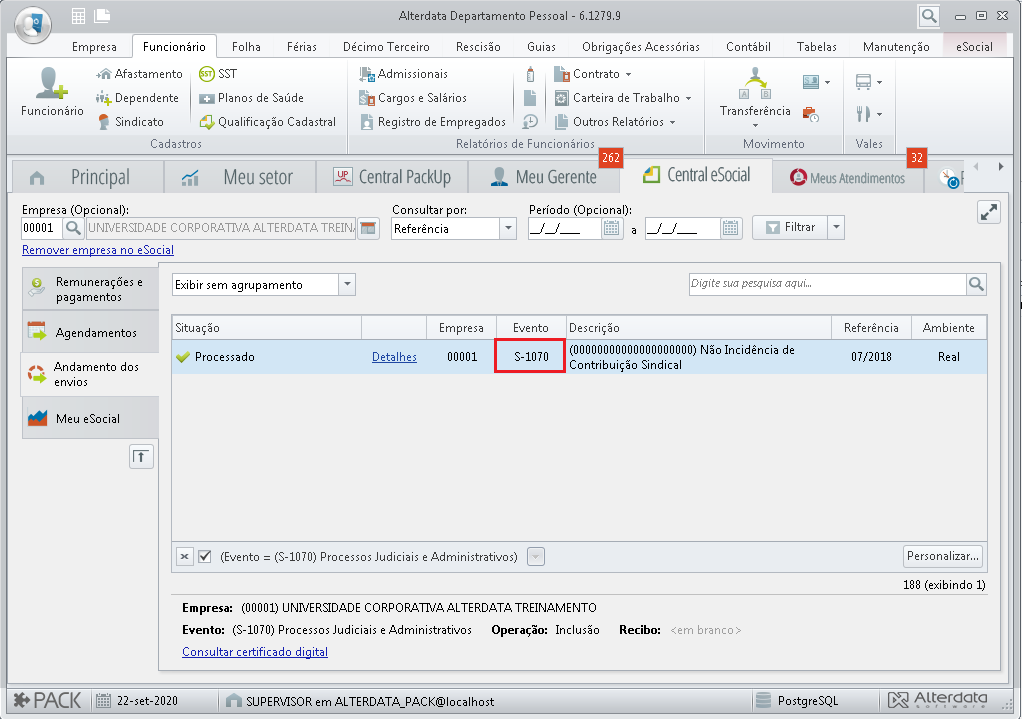Click the briefcase with clock icon in Movimento

point(810,115)
